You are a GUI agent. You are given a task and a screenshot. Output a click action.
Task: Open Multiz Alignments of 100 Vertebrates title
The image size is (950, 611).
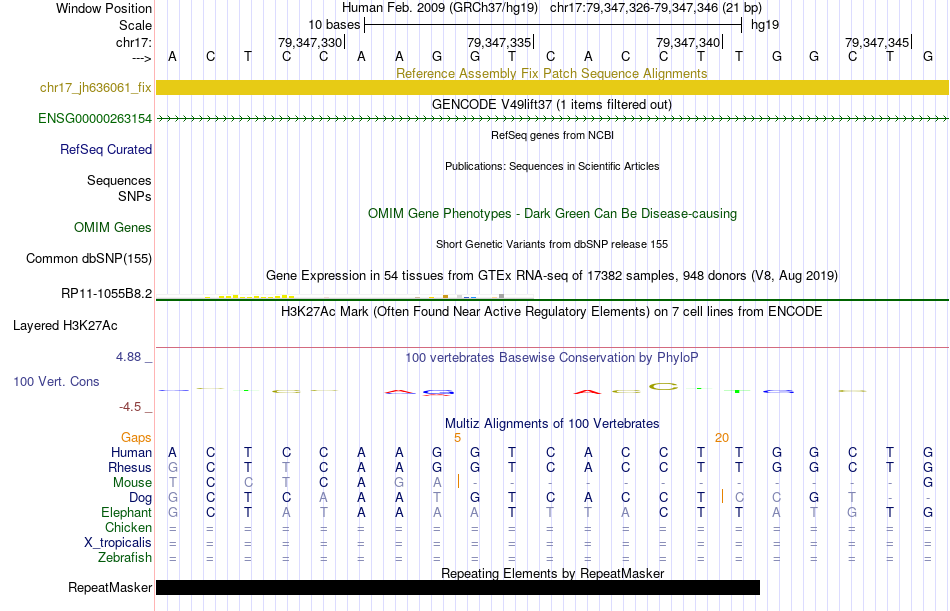pyautogui.click(x=552, y=424)
